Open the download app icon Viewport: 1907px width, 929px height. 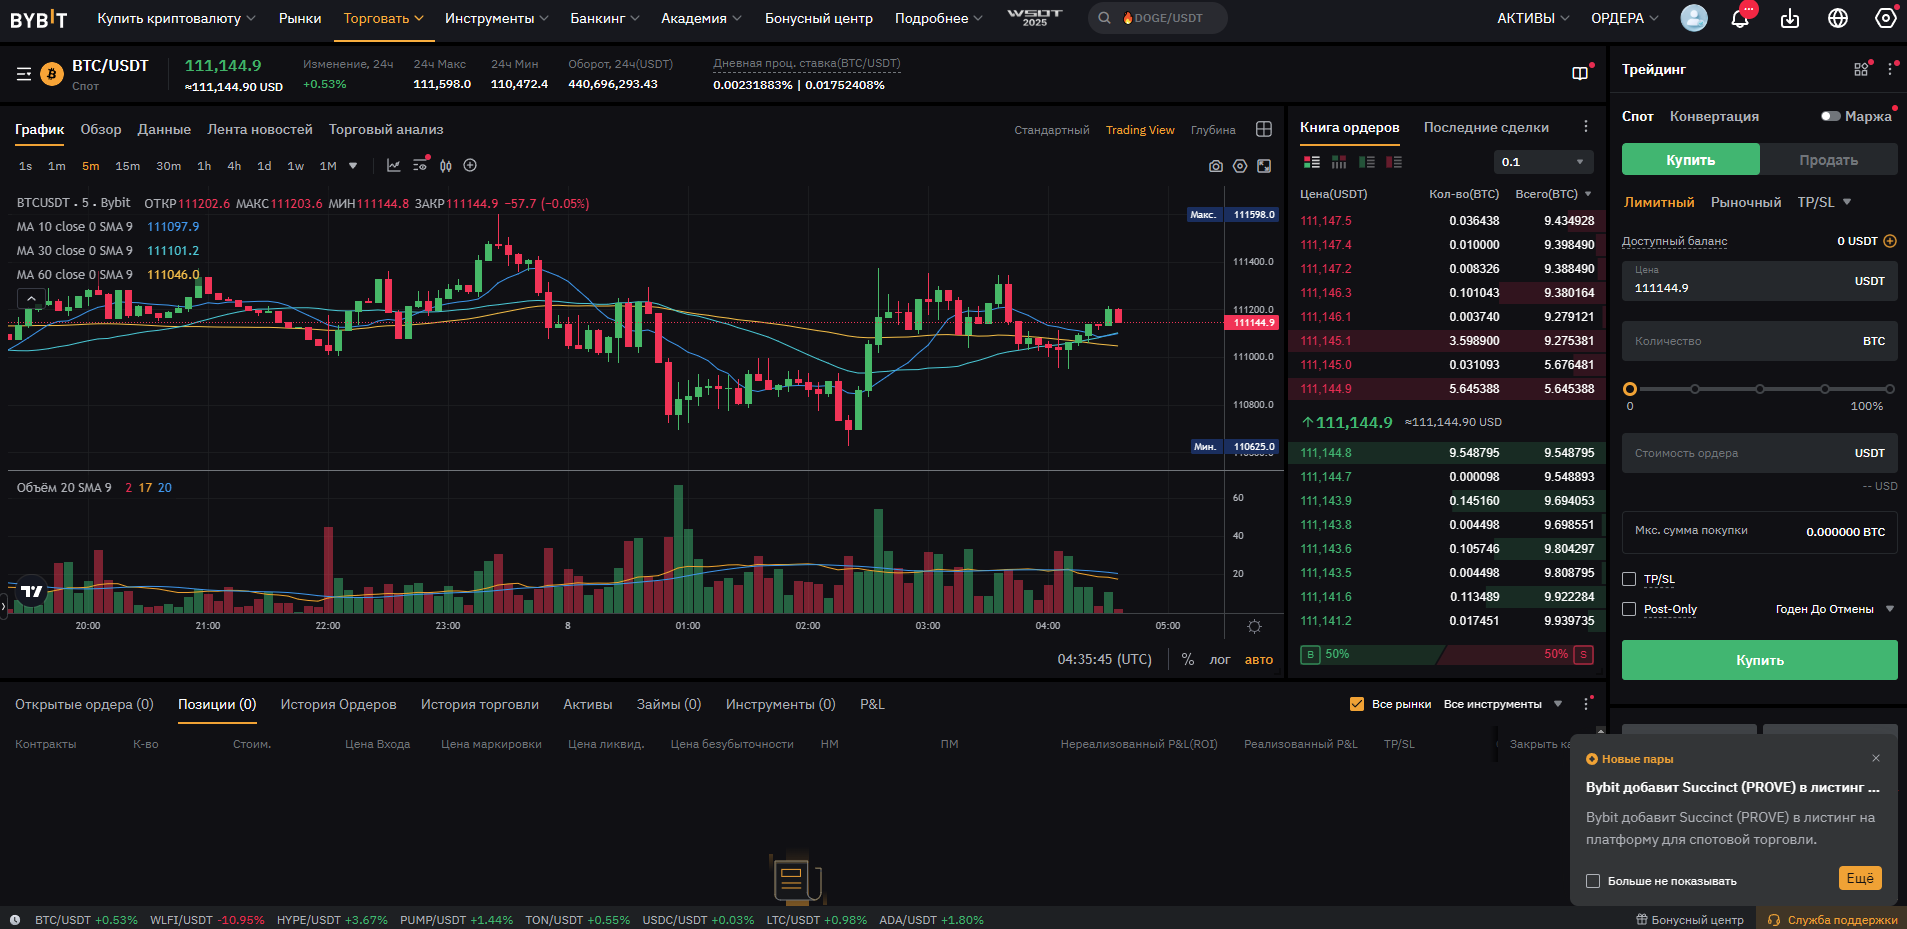coord(1790,18)
